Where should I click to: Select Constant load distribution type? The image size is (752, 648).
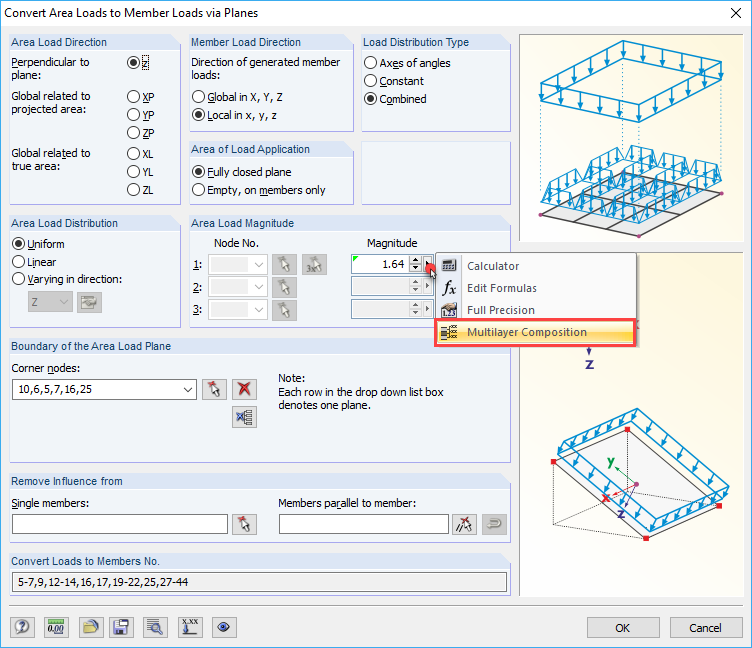click(370, 81)
